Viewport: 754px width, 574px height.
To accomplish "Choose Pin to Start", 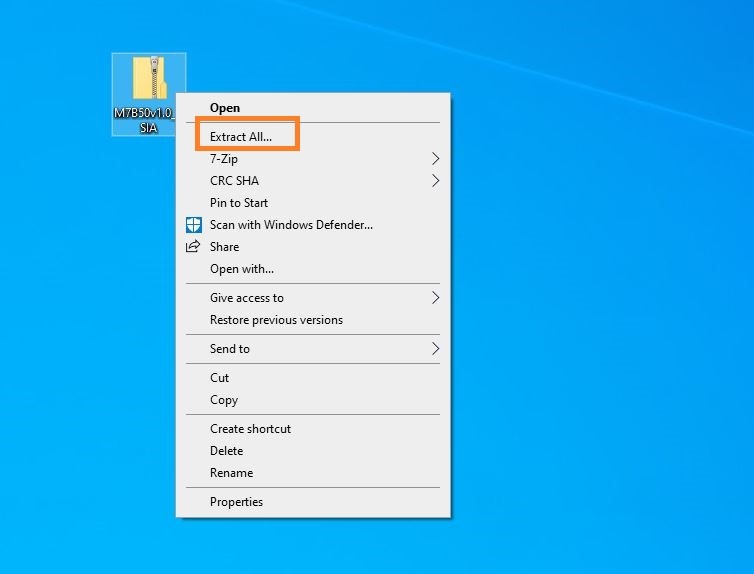I will [239, 203].
